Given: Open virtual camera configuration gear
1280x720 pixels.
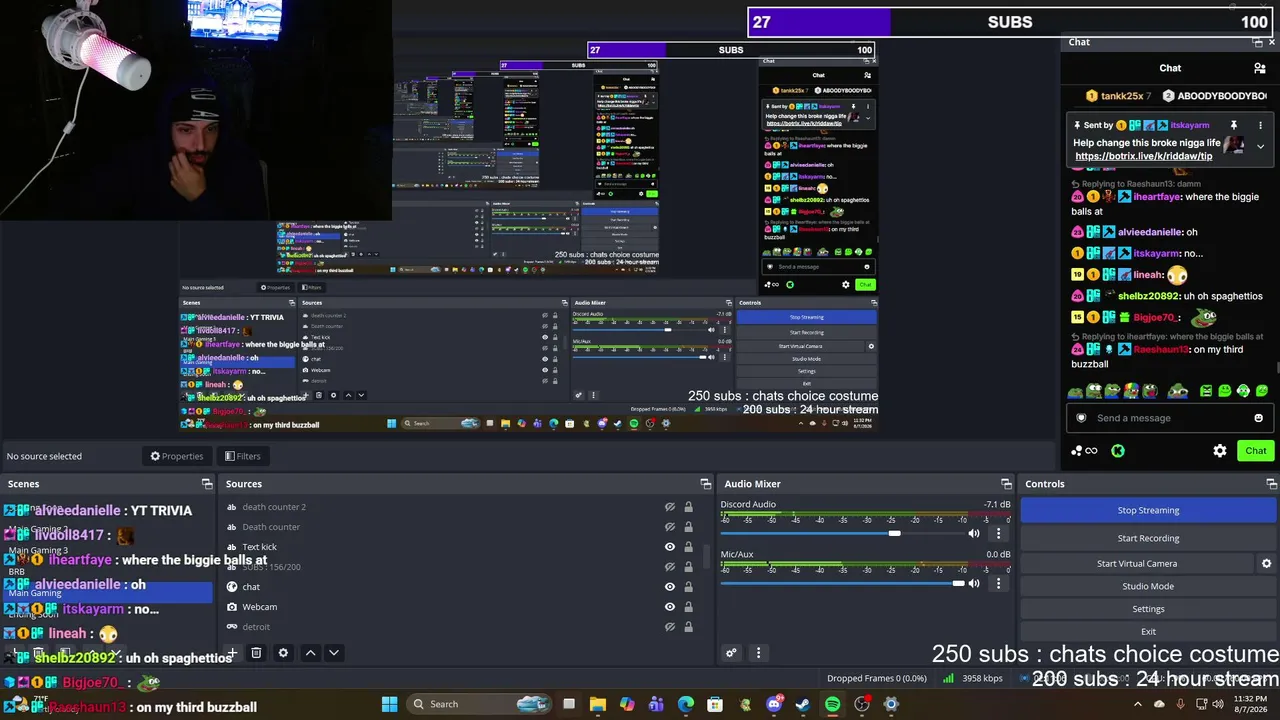Looking at the screenshot, I should pos(1266,564).
